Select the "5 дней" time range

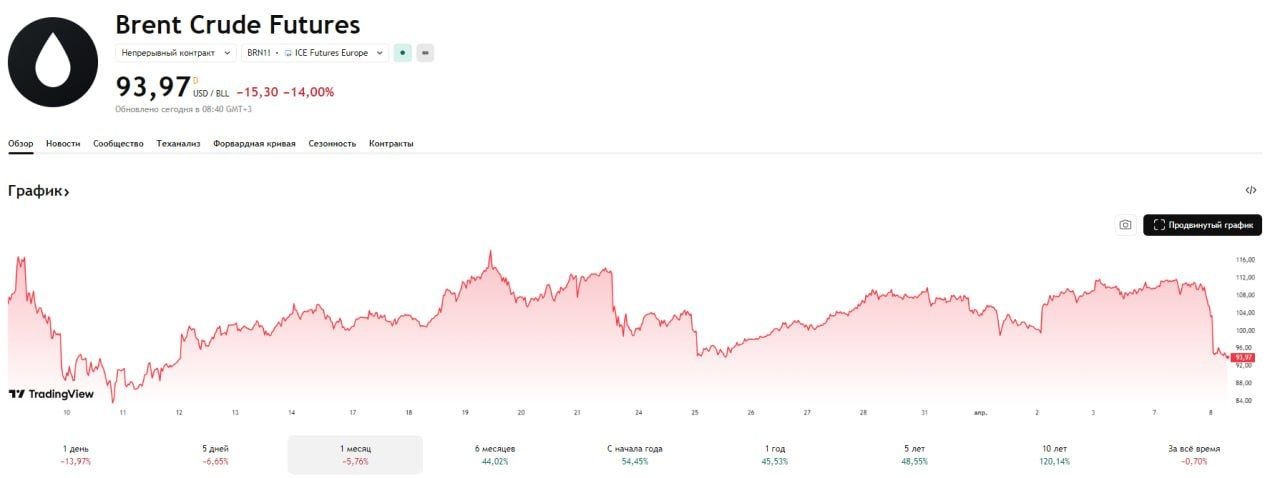pos(215,454)
